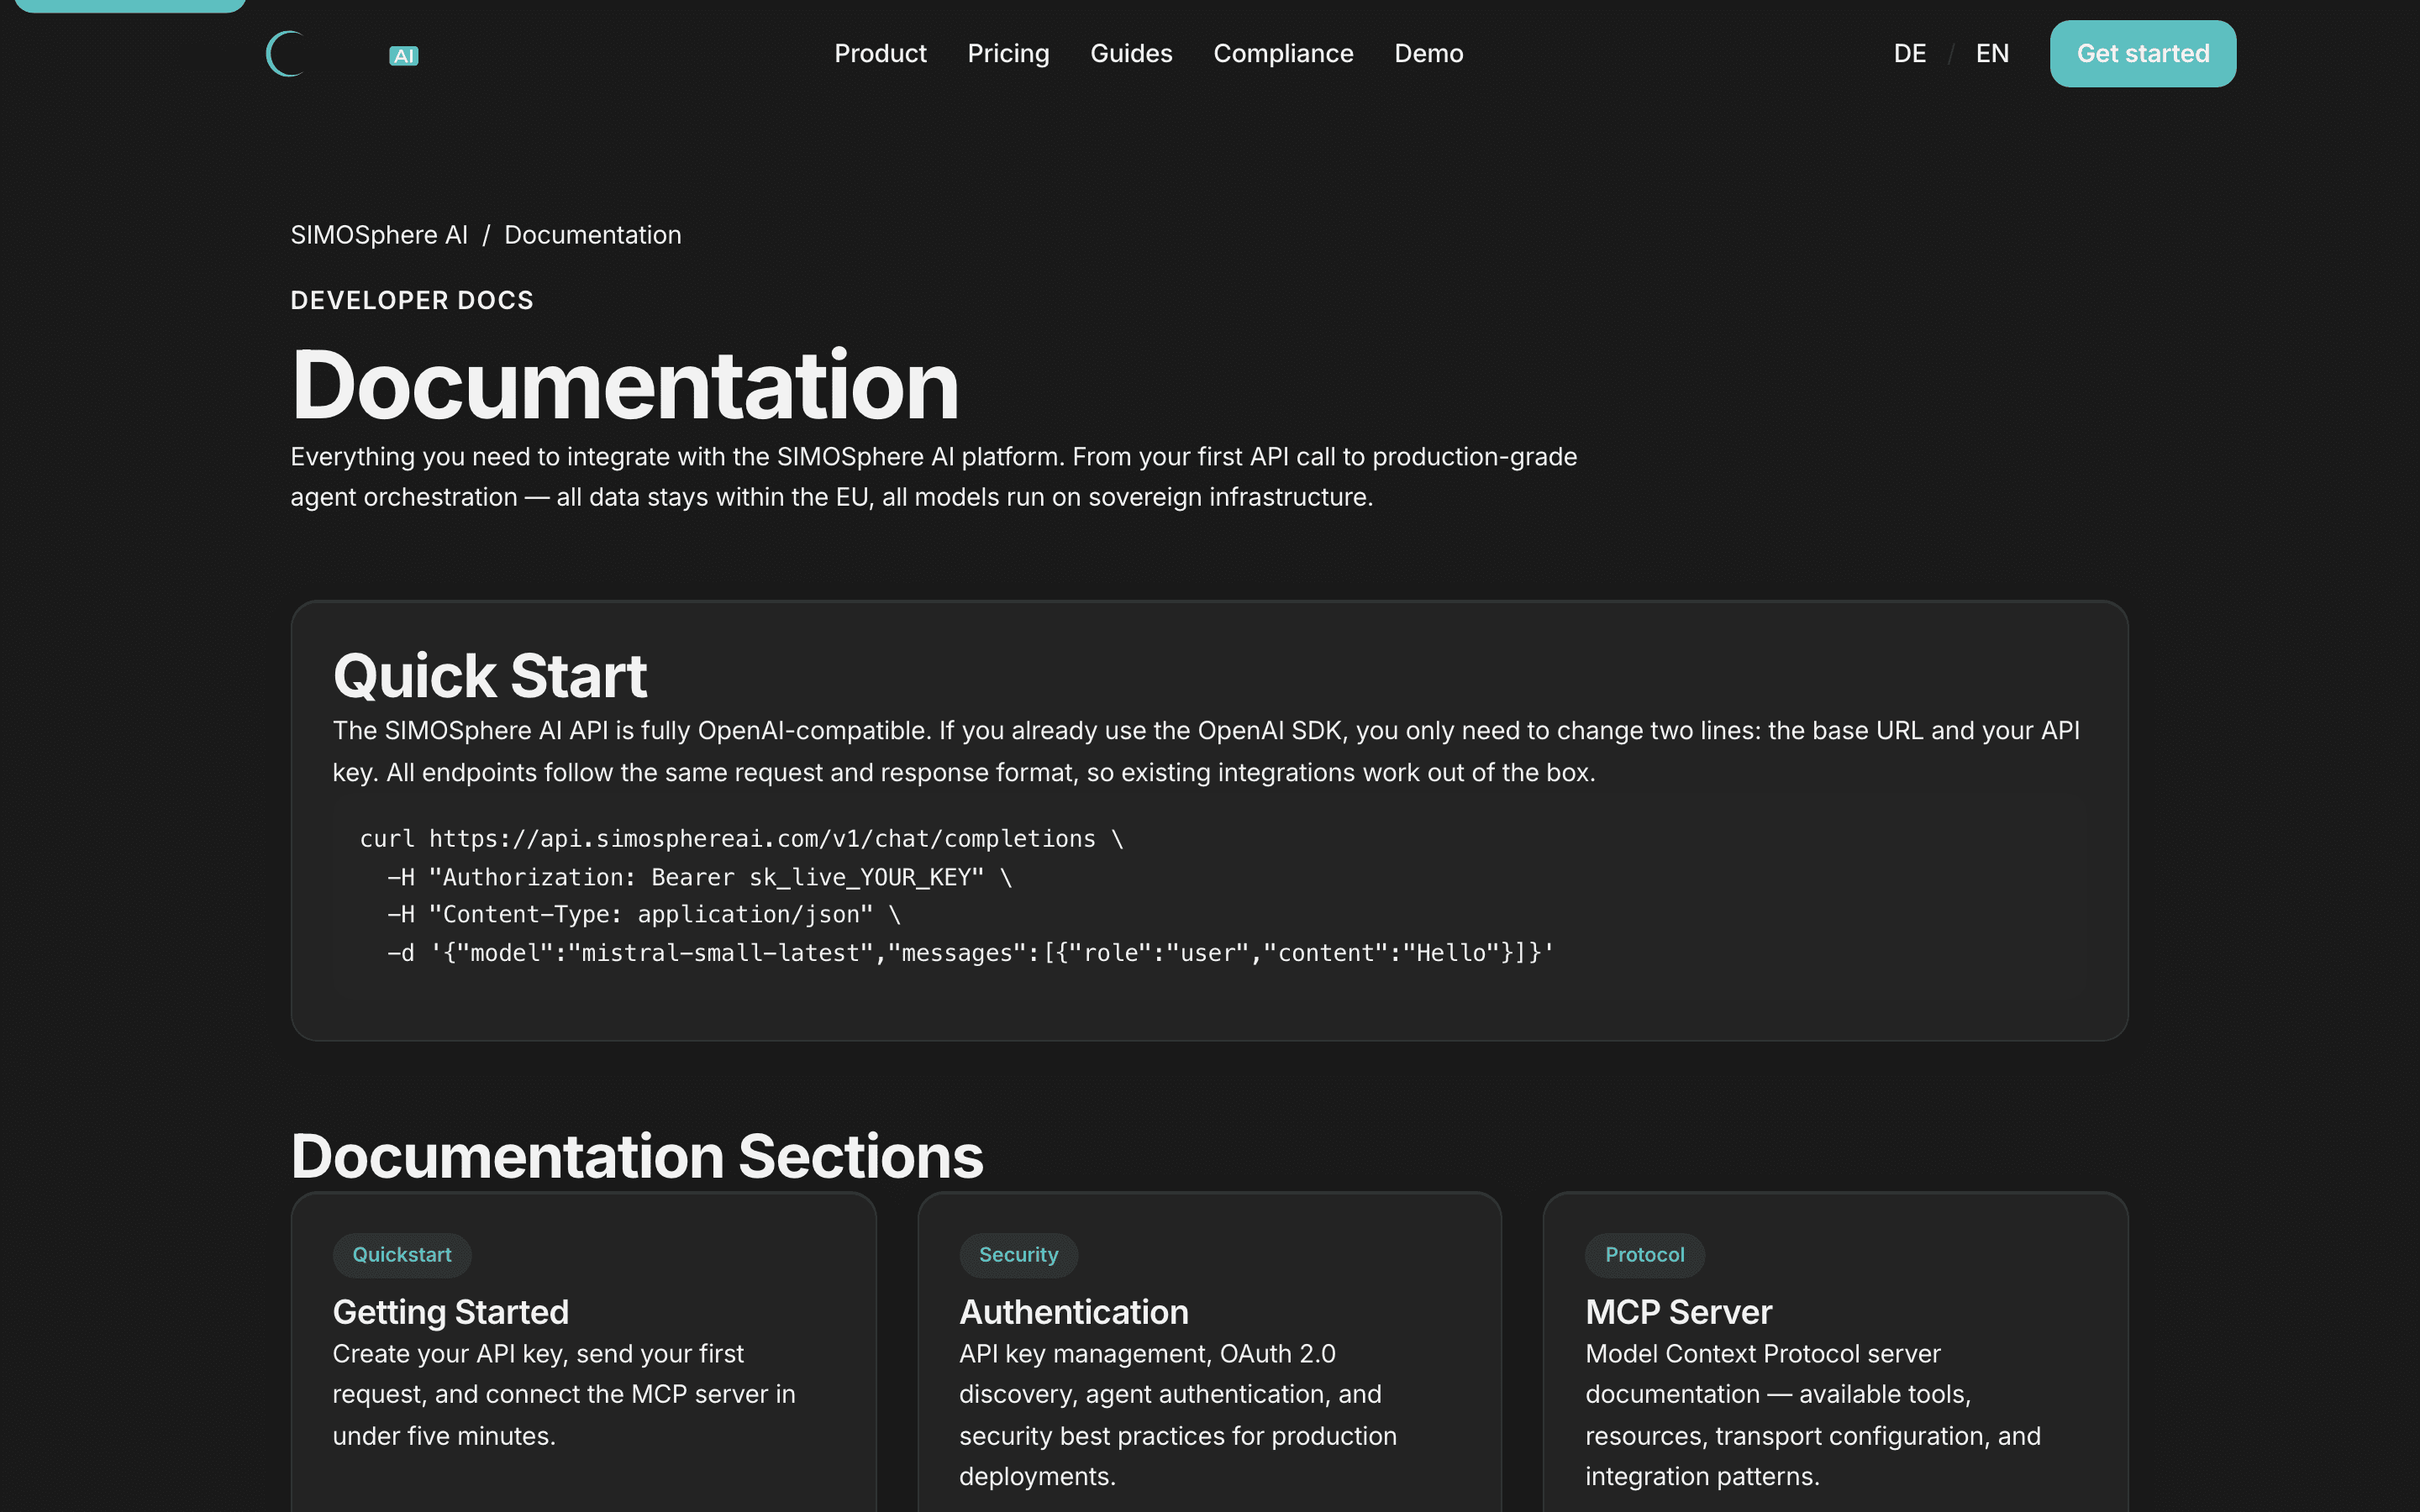Select the Security tag badge

tap(1018, 1255)
